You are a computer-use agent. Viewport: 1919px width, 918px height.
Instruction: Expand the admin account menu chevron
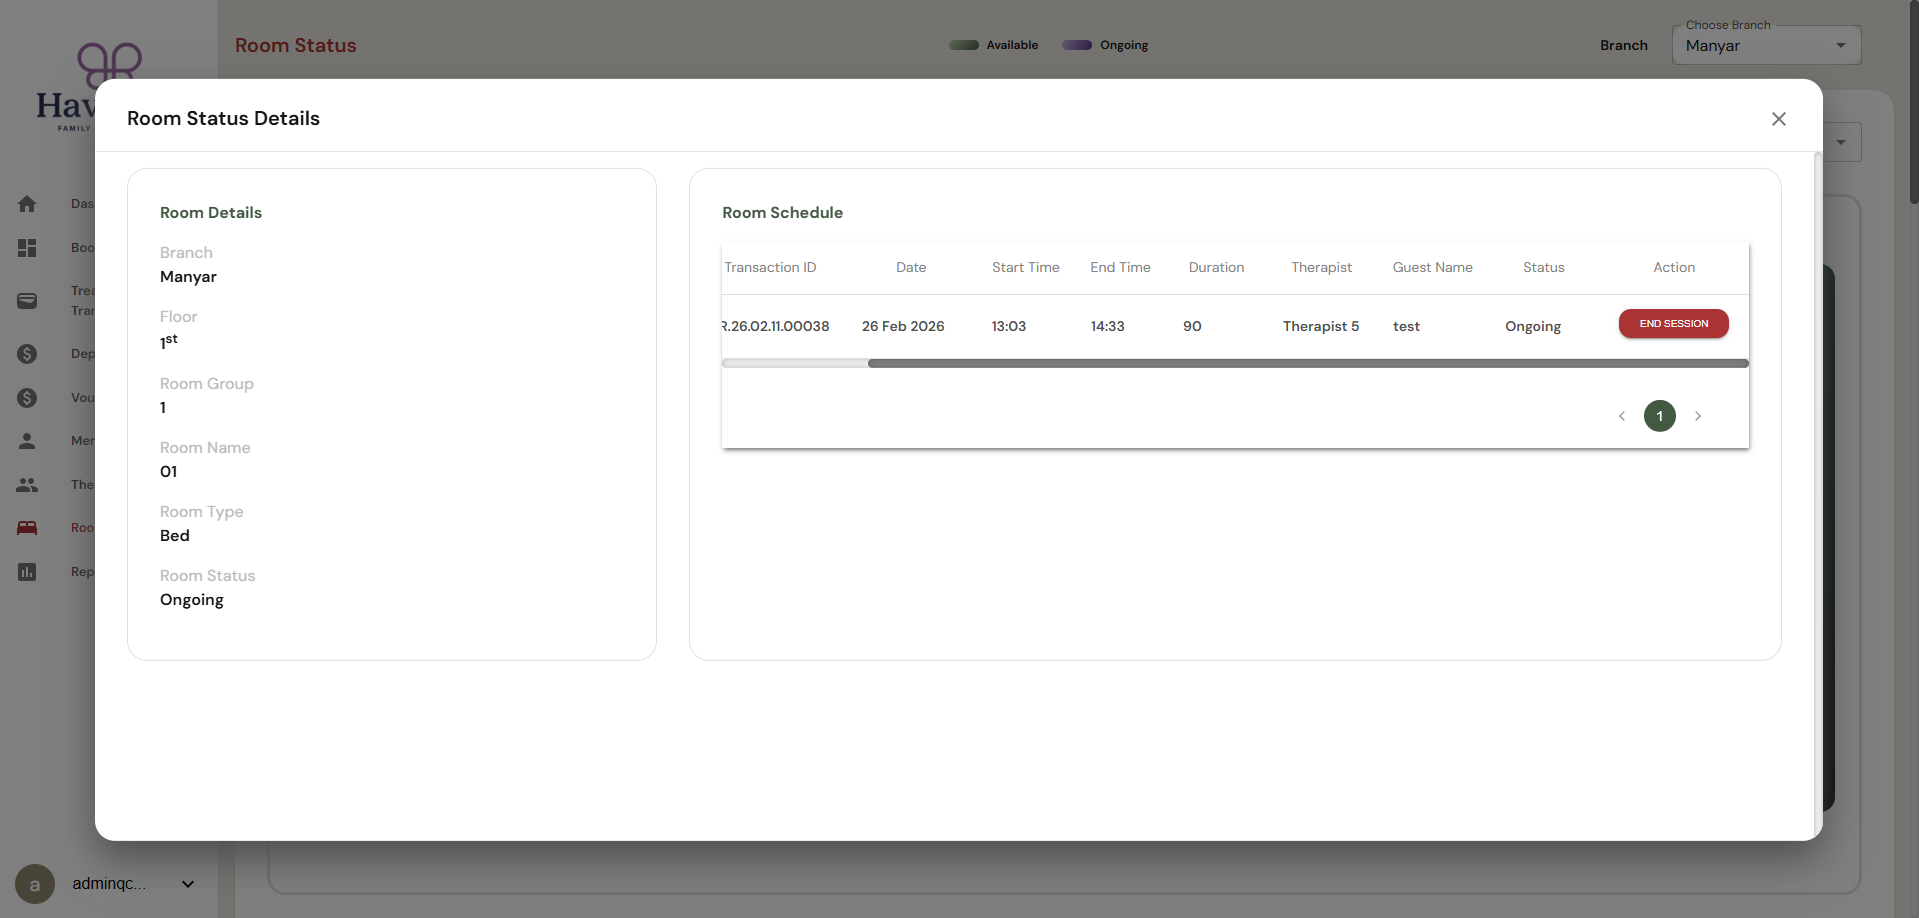pos(188,884)
